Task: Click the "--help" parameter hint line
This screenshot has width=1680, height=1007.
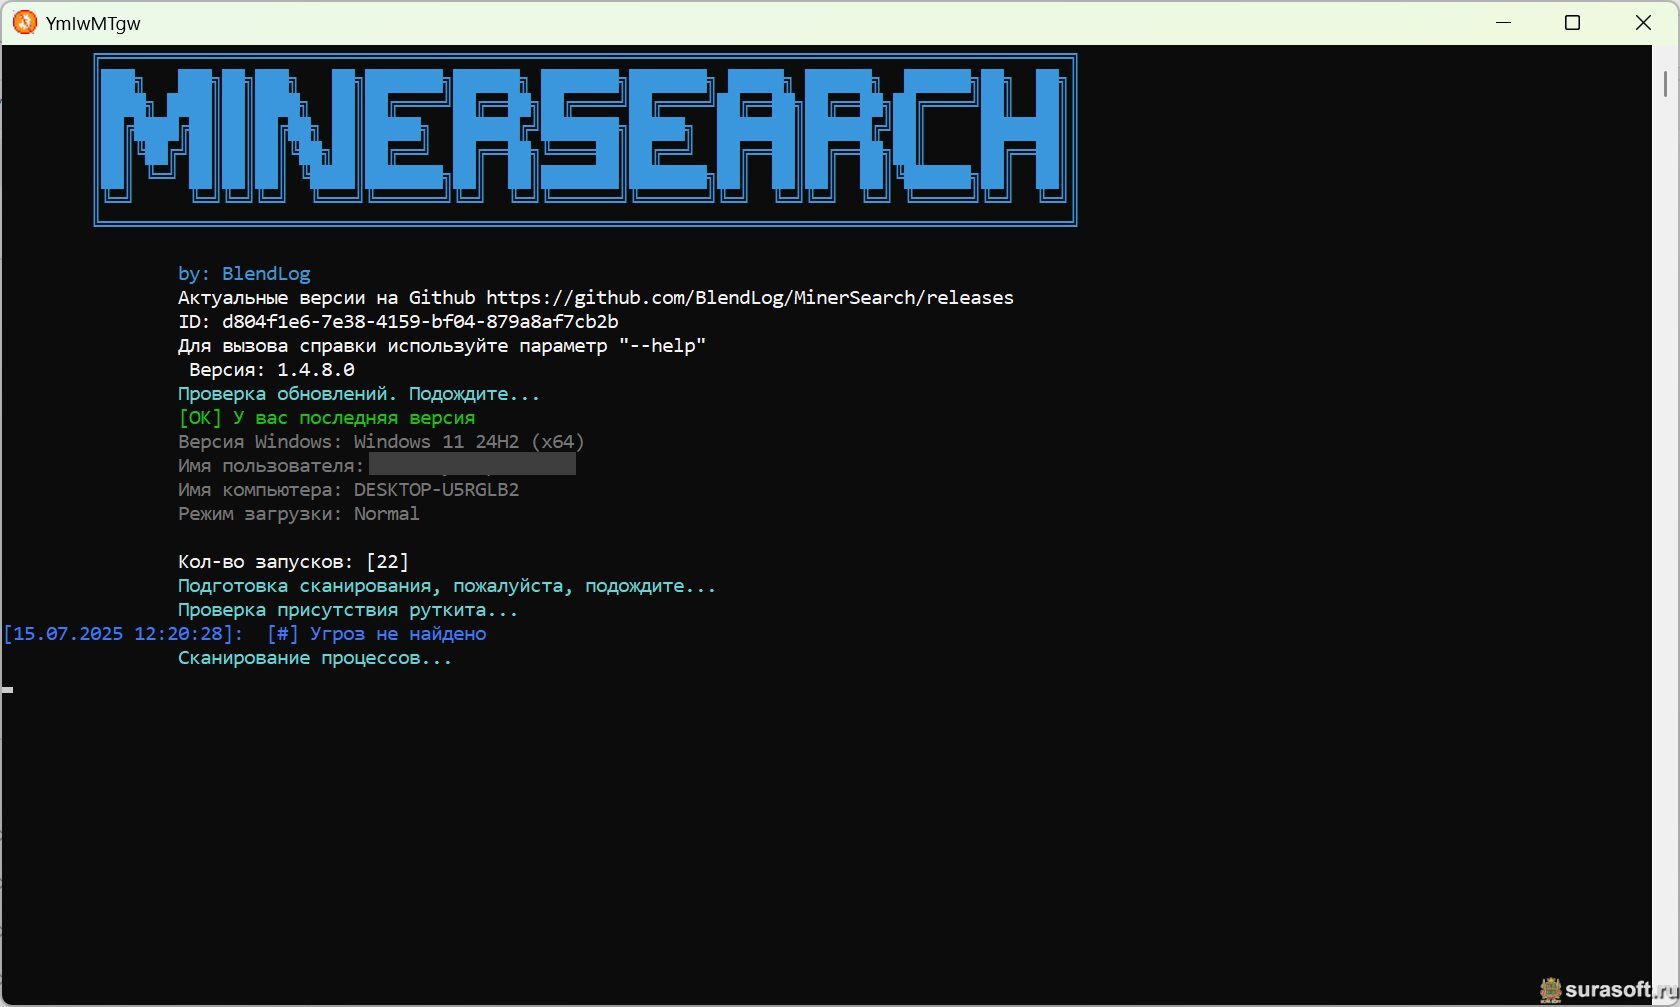Action: point(442,346)
